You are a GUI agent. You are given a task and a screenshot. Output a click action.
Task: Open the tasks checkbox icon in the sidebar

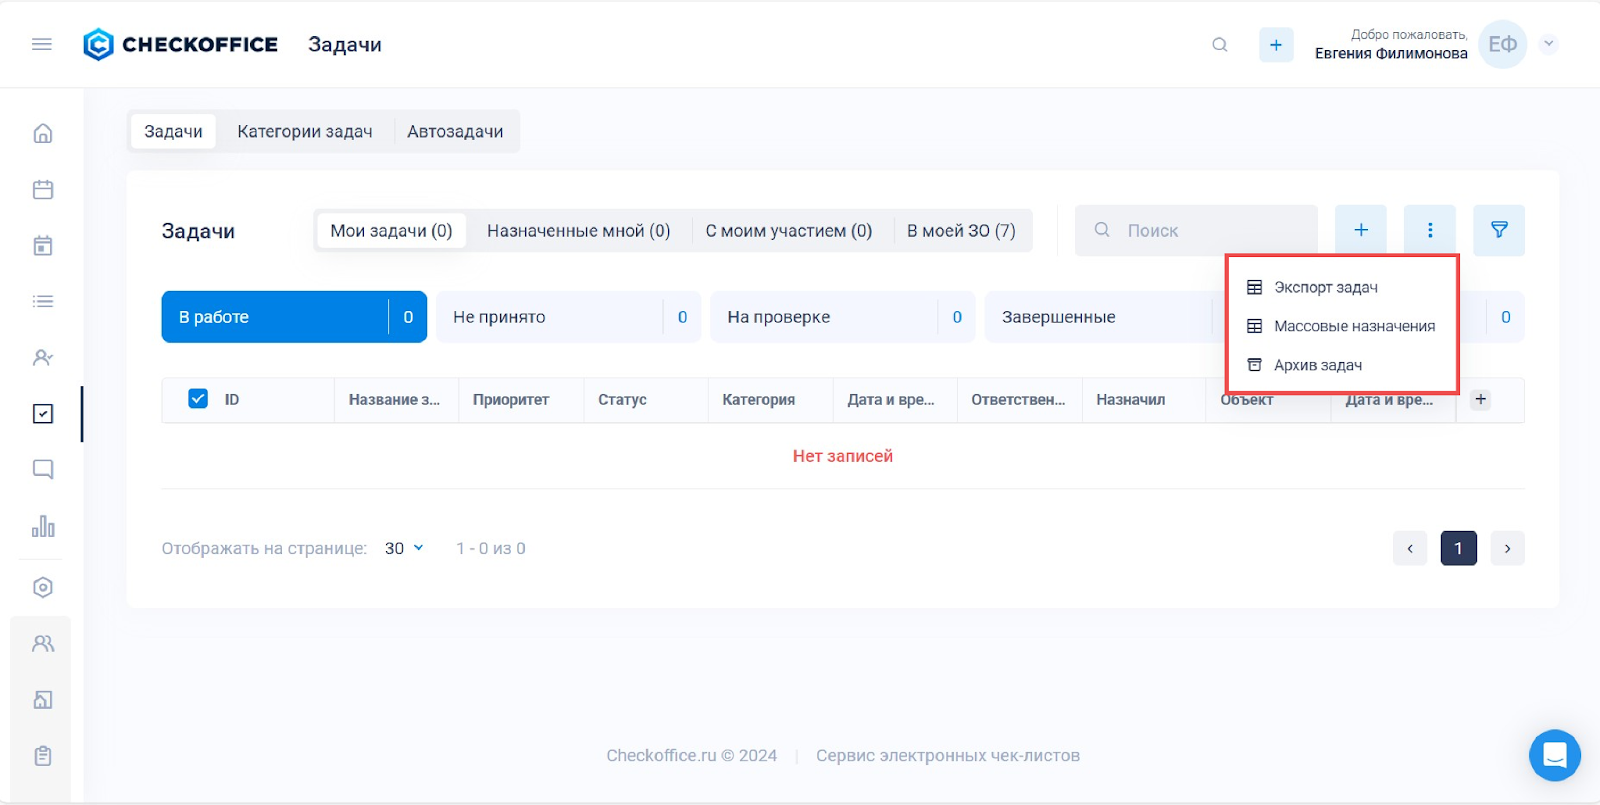pyautogui.click(x=43, y=413)
